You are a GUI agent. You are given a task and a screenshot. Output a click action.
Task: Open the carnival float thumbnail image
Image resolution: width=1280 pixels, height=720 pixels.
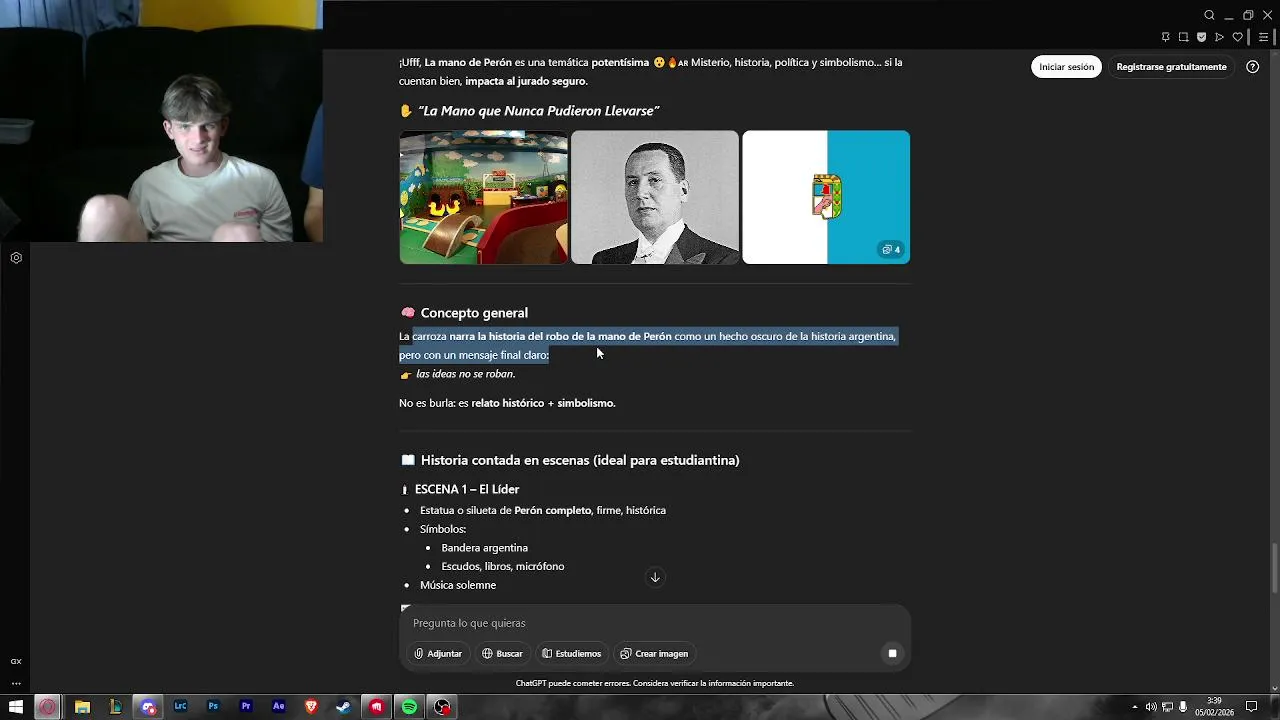[483, 197]
